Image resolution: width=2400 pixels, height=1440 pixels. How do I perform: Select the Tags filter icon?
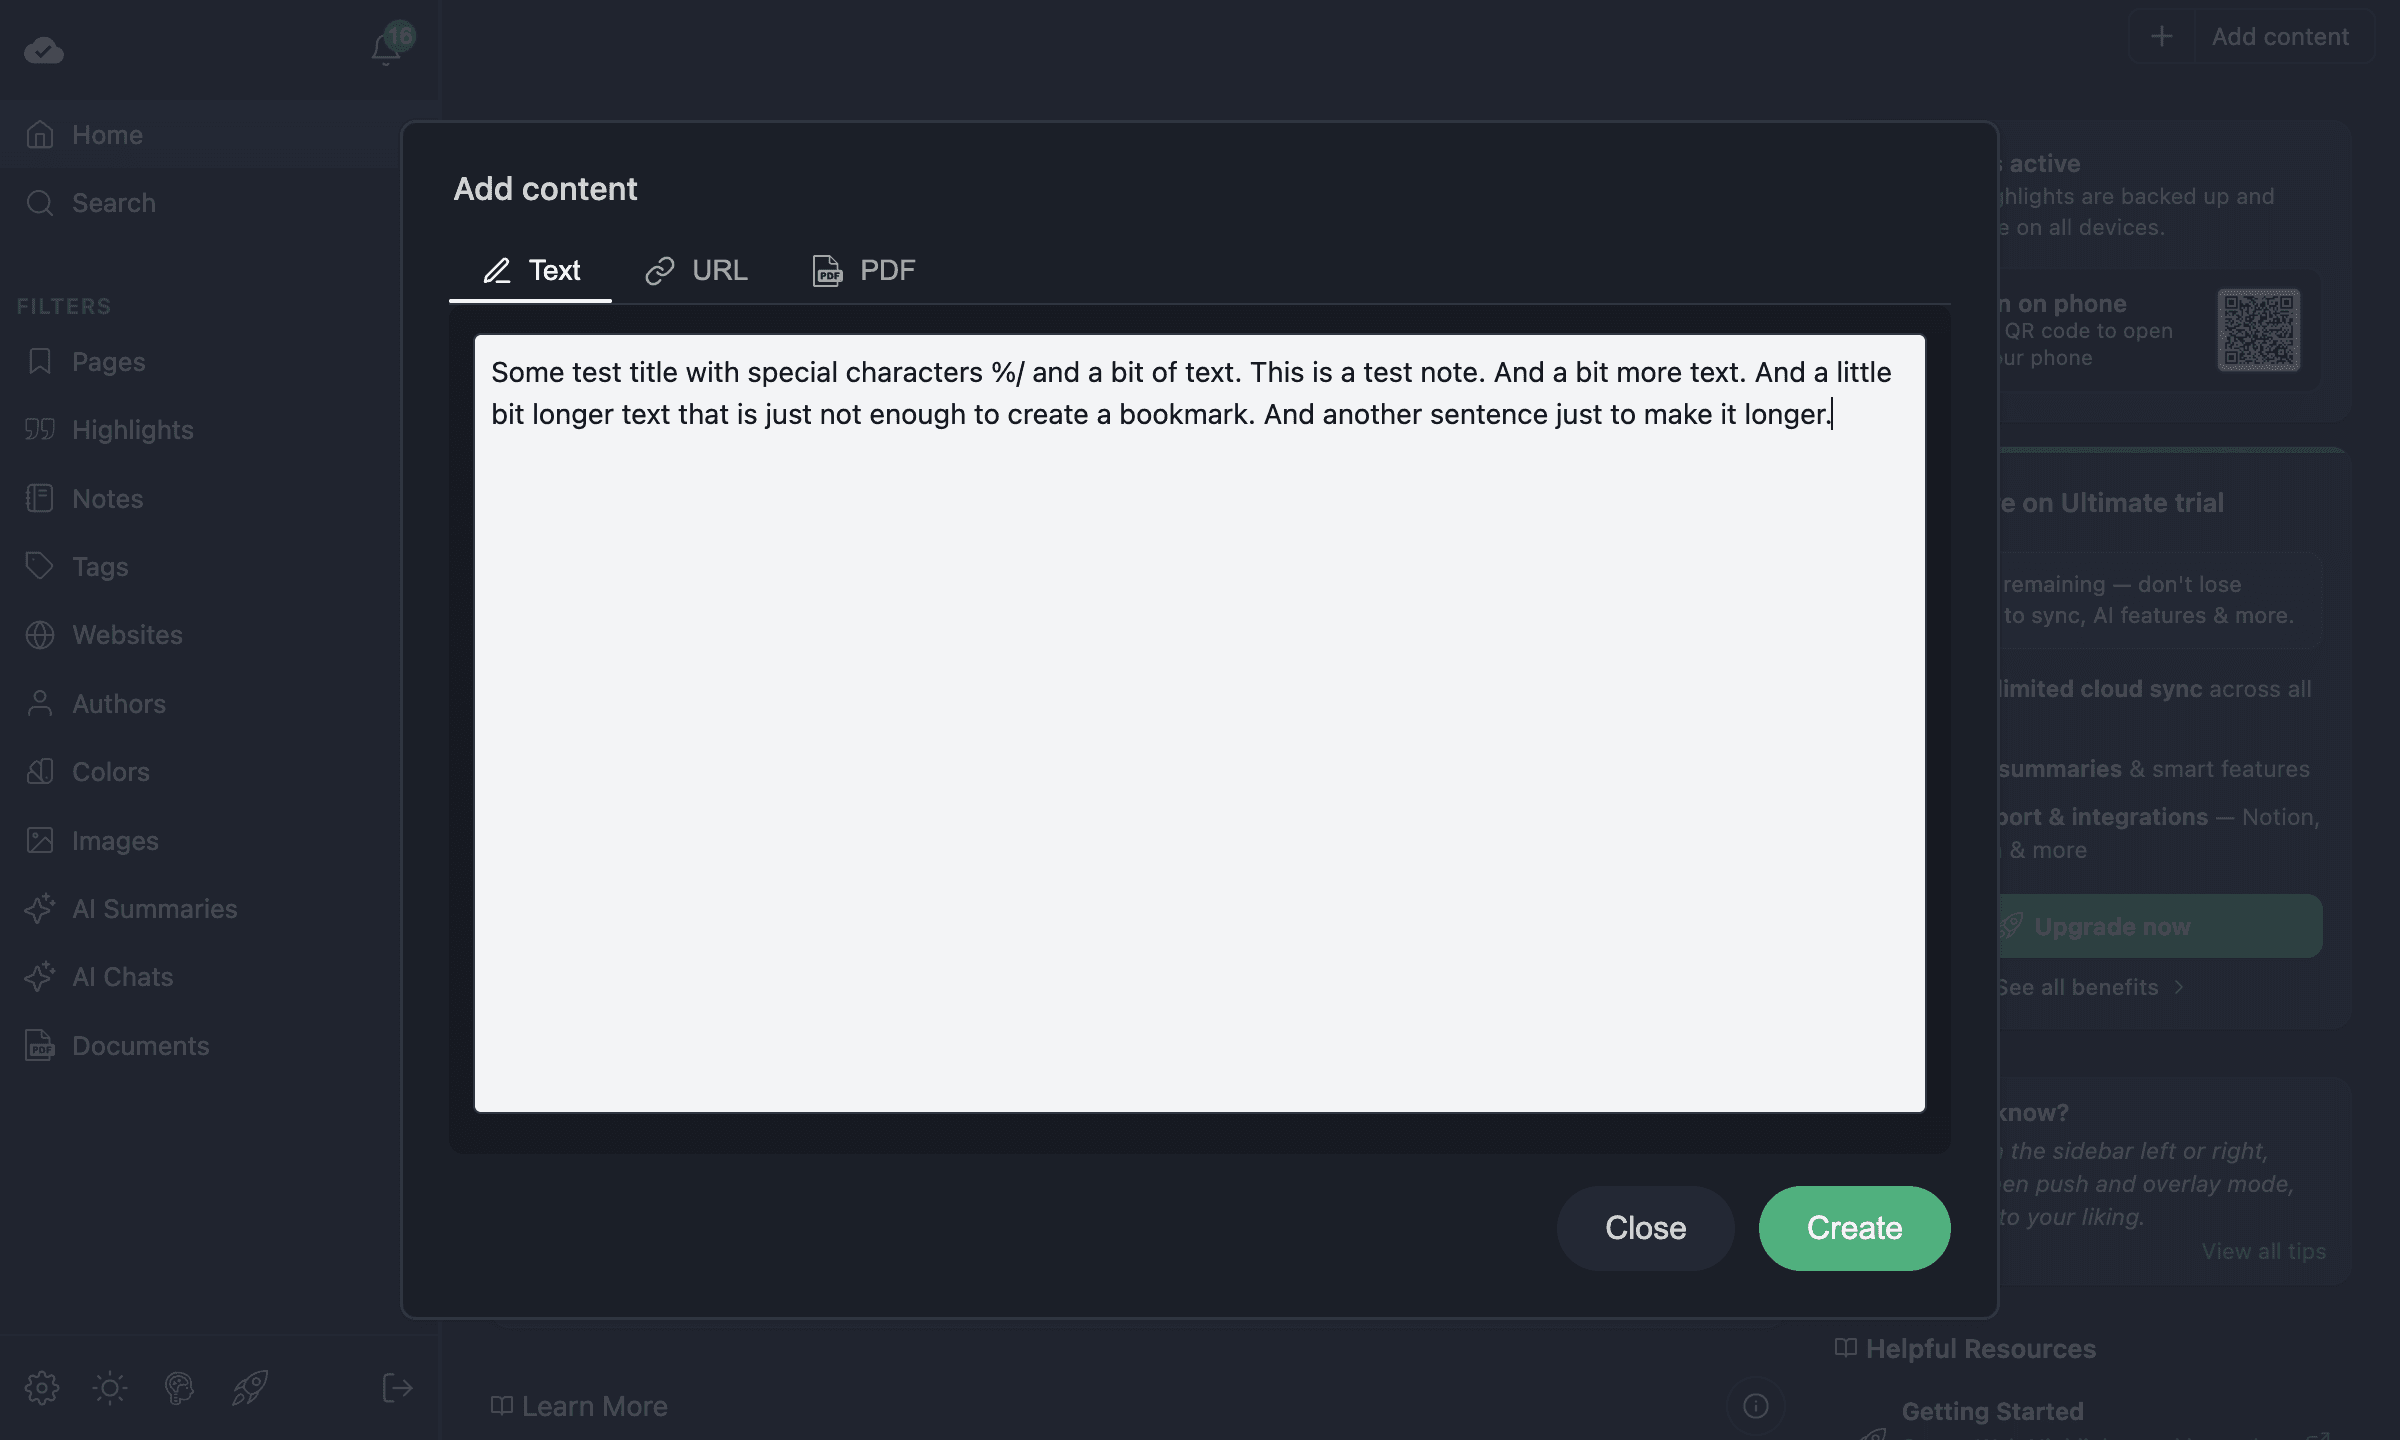[40, 566]
